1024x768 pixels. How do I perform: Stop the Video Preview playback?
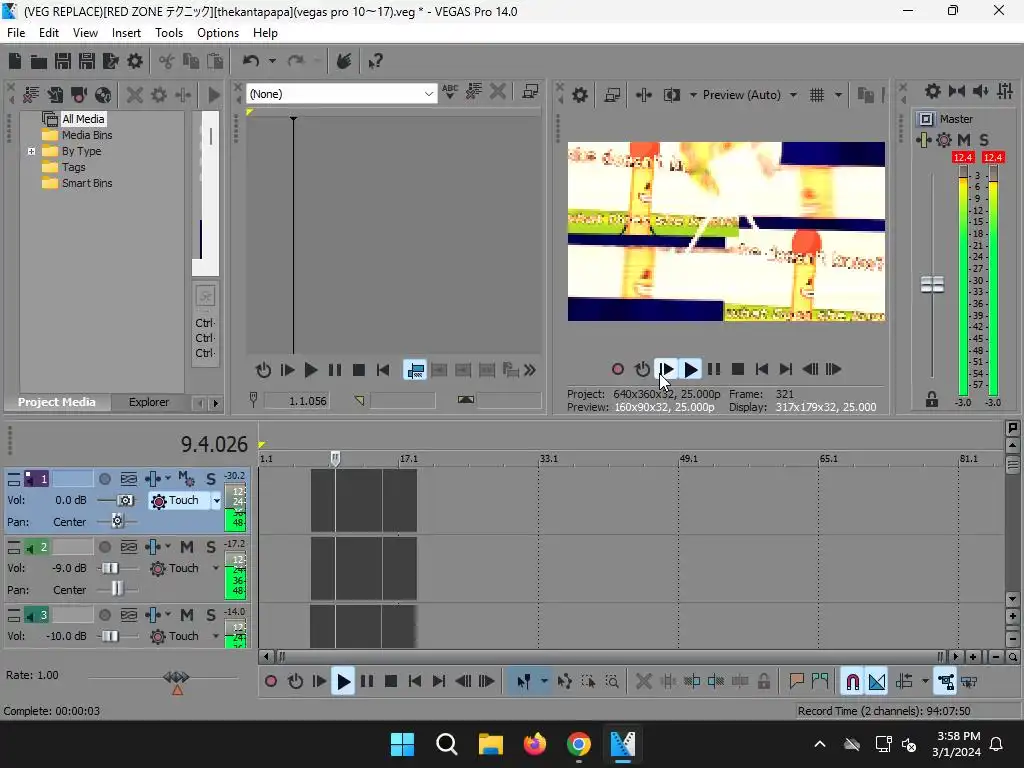point(738,370)
